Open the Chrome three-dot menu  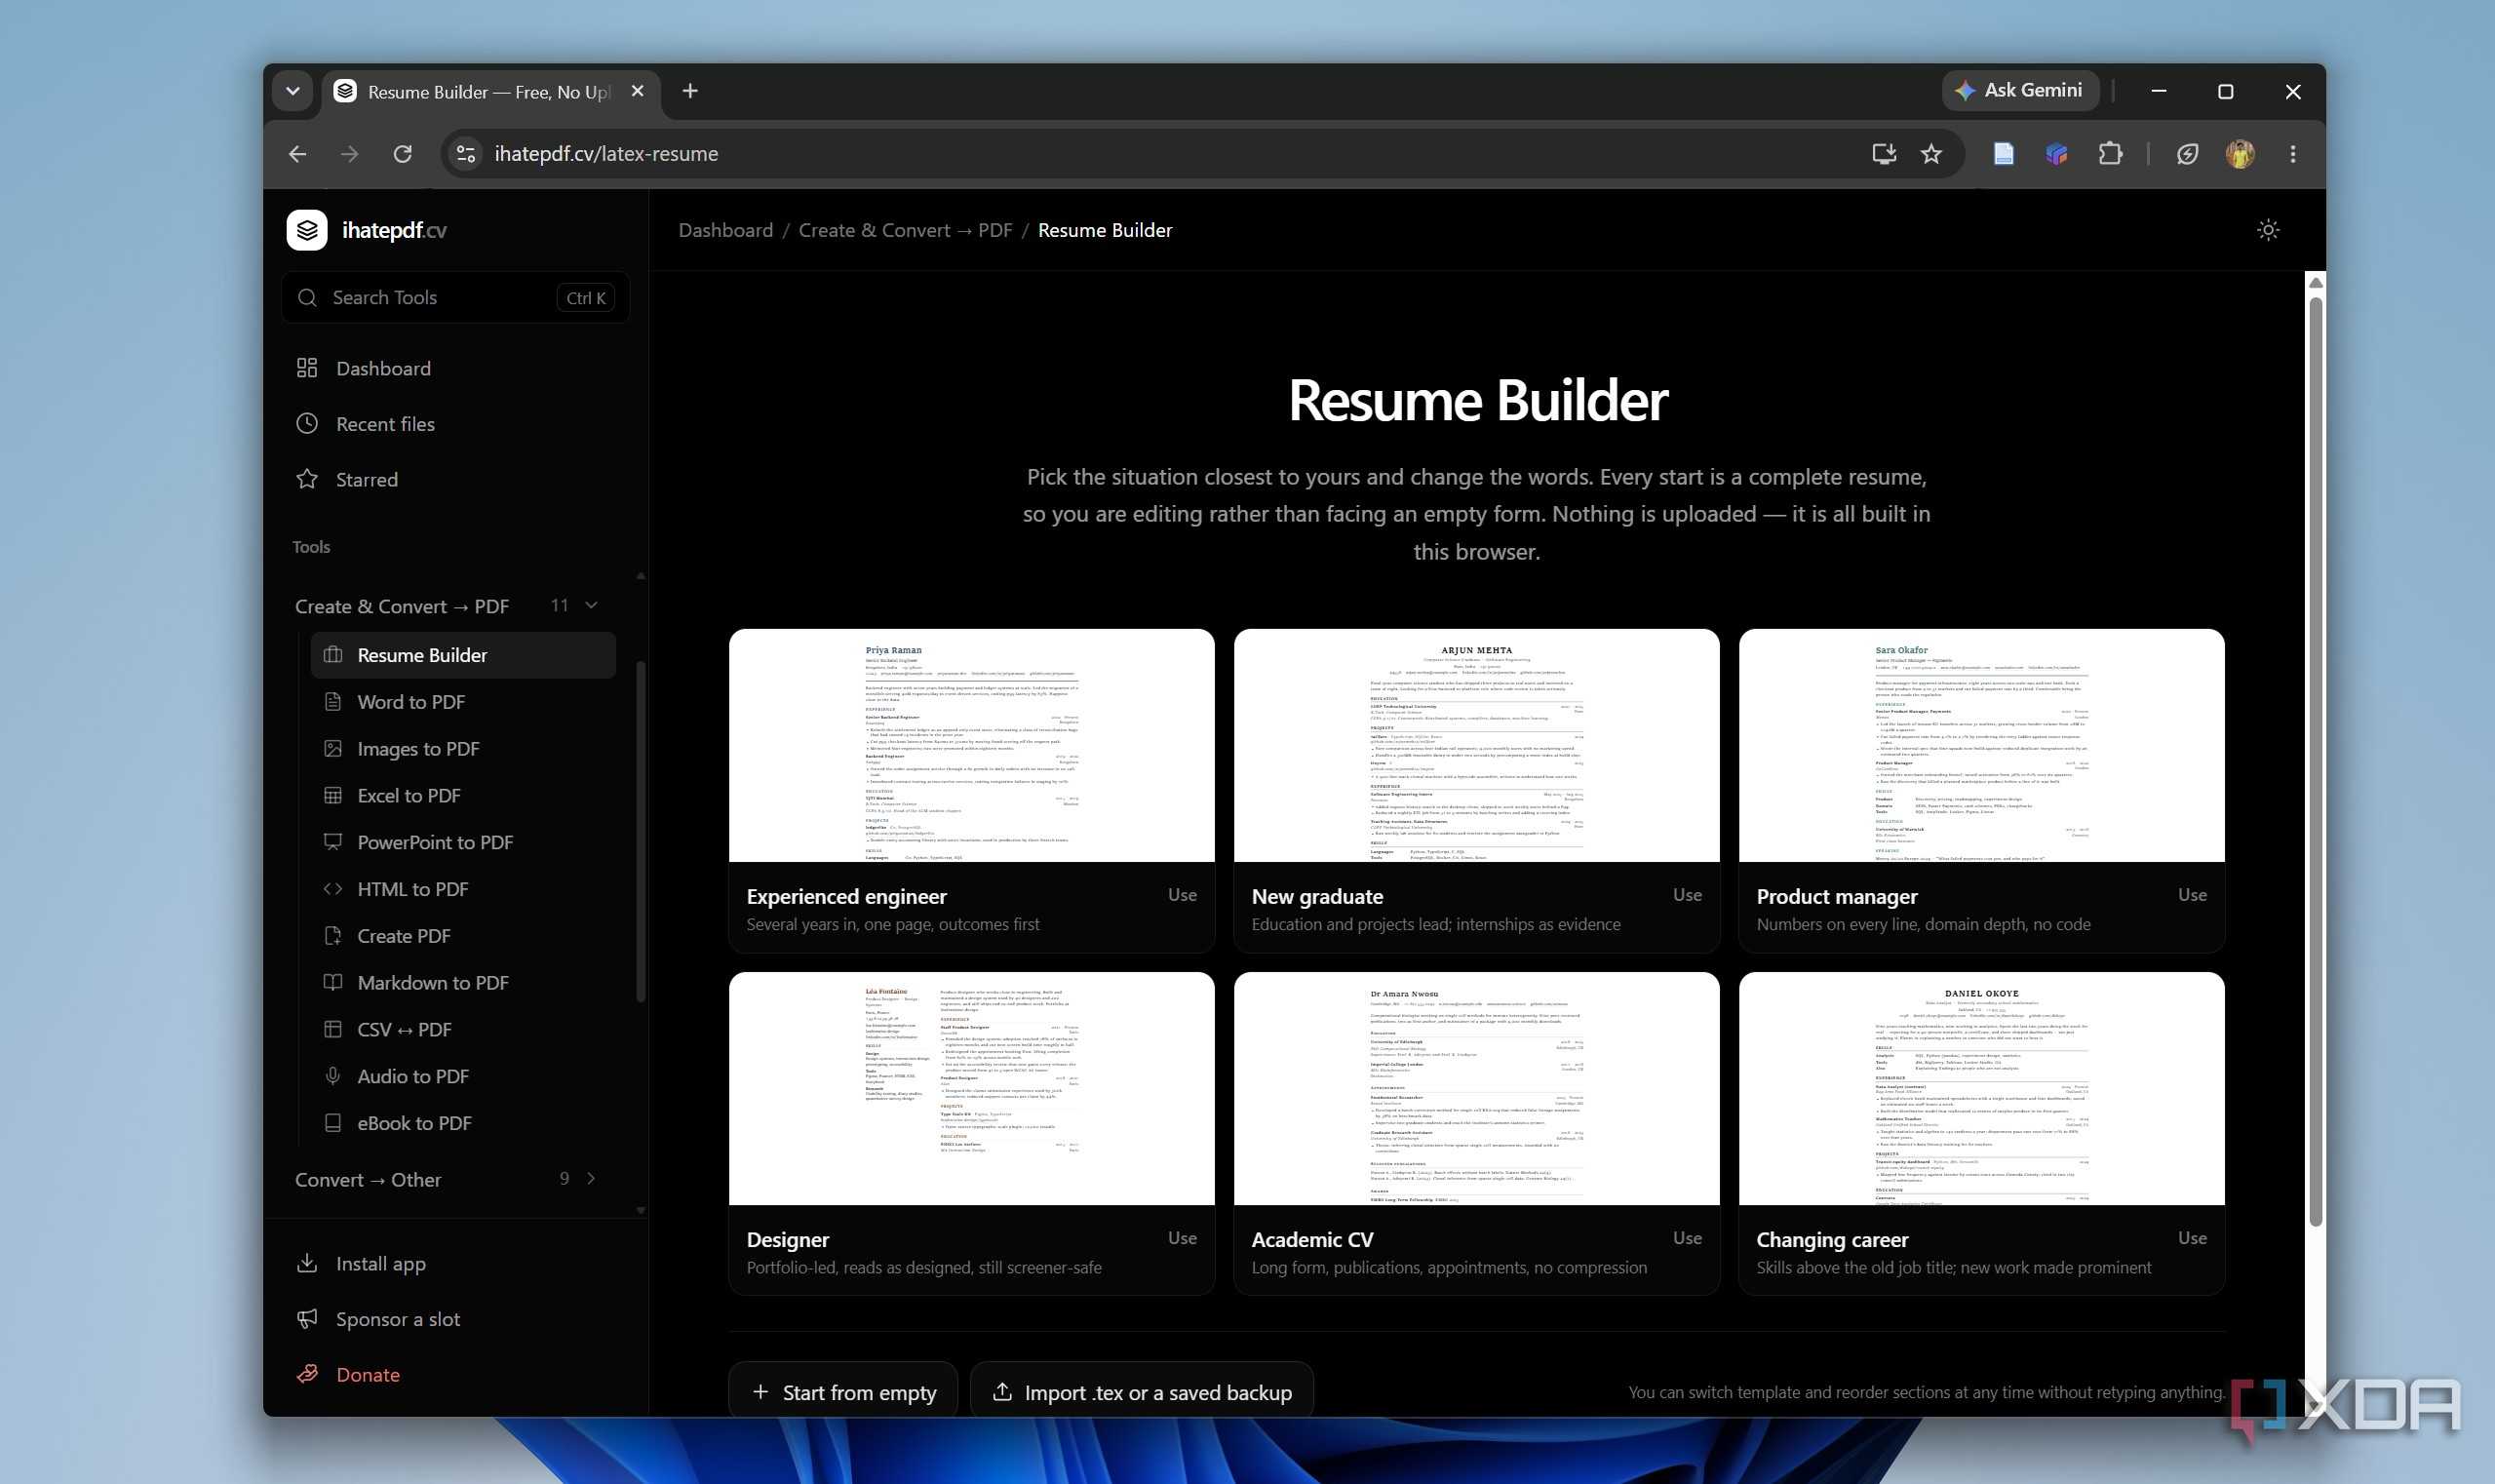coord(2293,154)
